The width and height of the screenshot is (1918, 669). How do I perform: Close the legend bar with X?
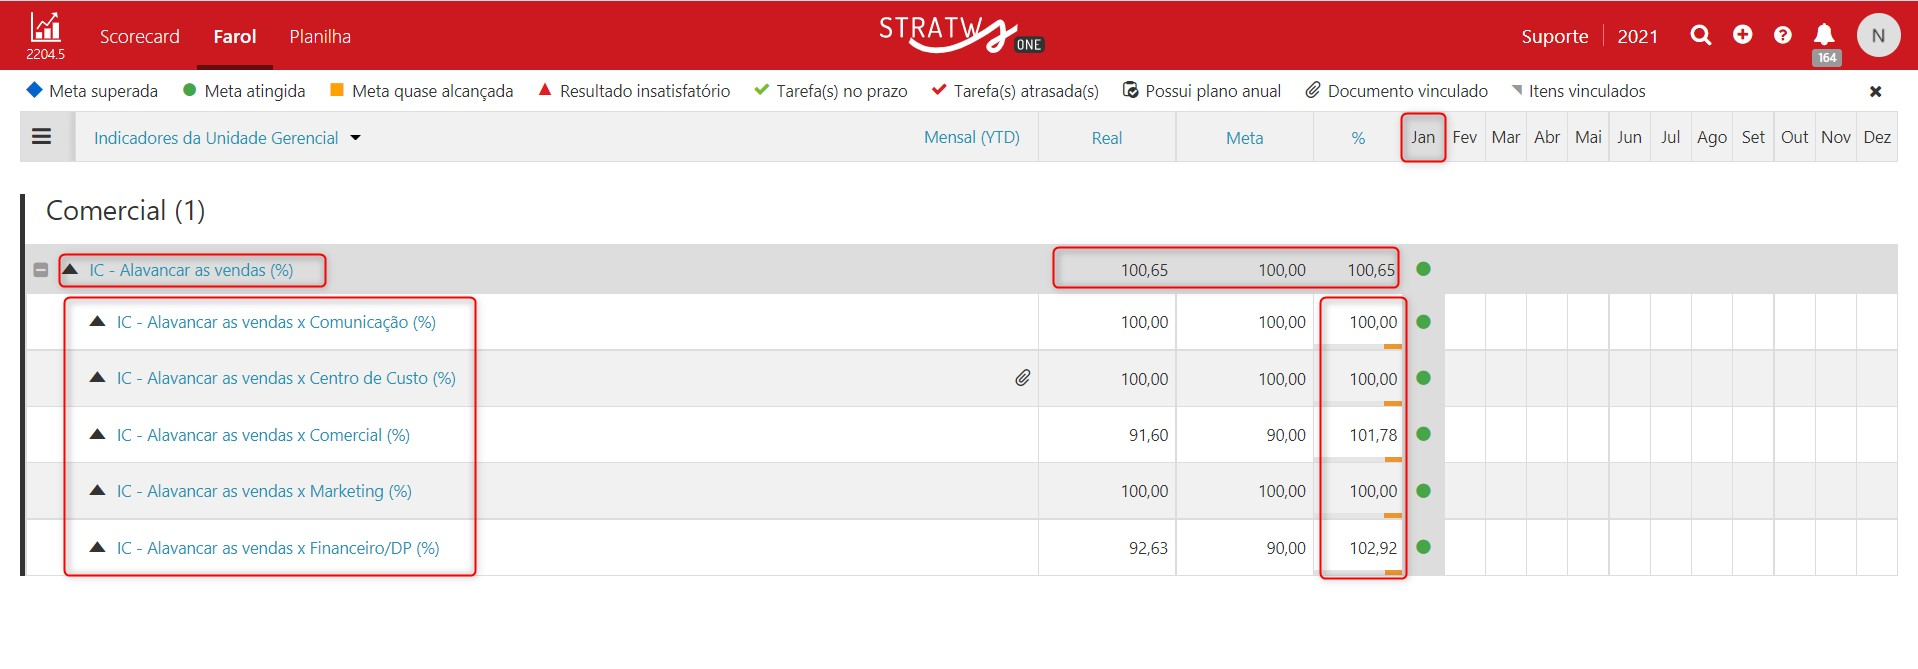click(1876, 91)
